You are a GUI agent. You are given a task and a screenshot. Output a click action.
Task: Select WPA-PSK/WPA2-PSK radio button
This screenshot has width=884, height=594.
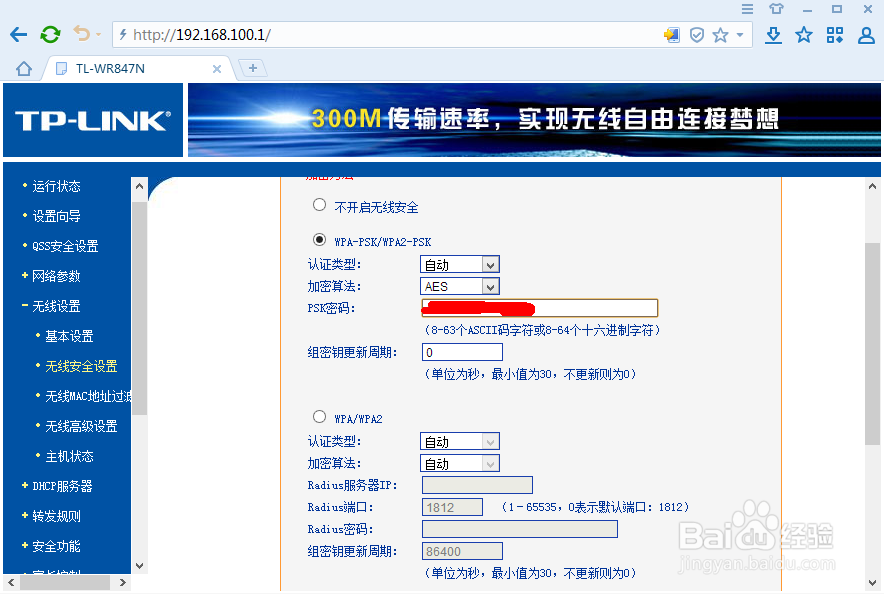(319, 240)
